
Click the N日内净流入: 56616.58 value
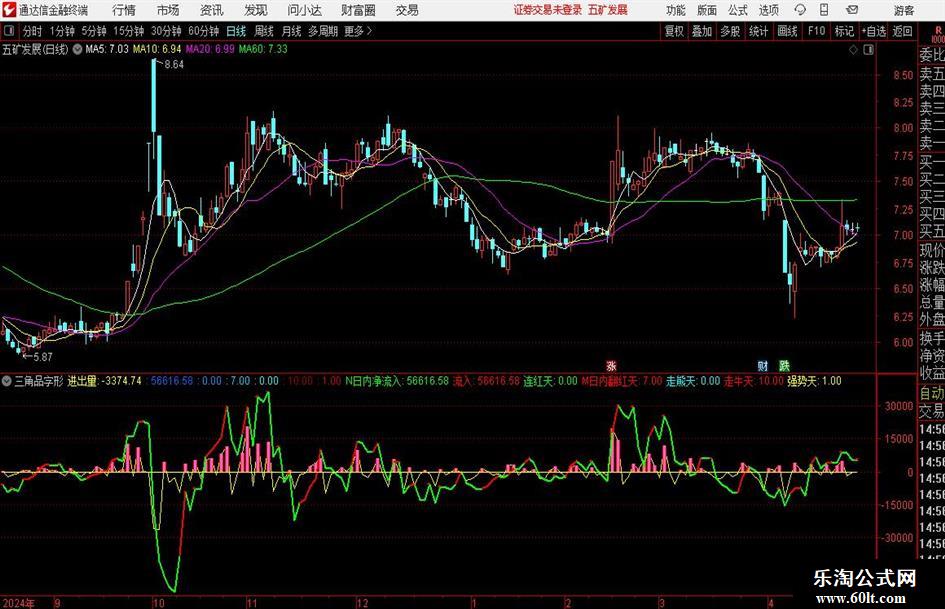[397, 381]
